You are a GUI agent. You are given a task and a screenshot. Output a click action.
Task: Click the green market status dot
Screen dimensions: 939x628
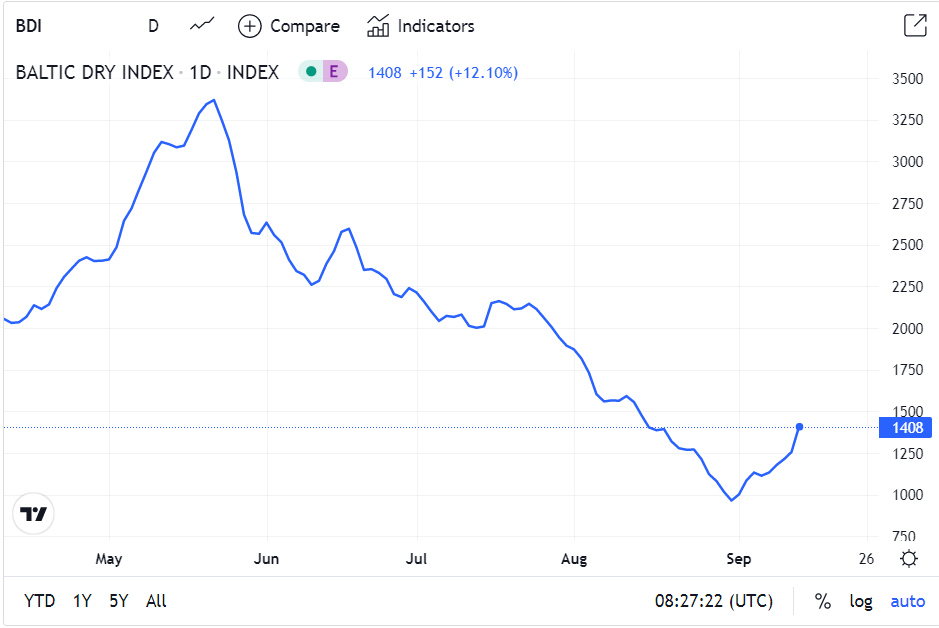point(311,72)
